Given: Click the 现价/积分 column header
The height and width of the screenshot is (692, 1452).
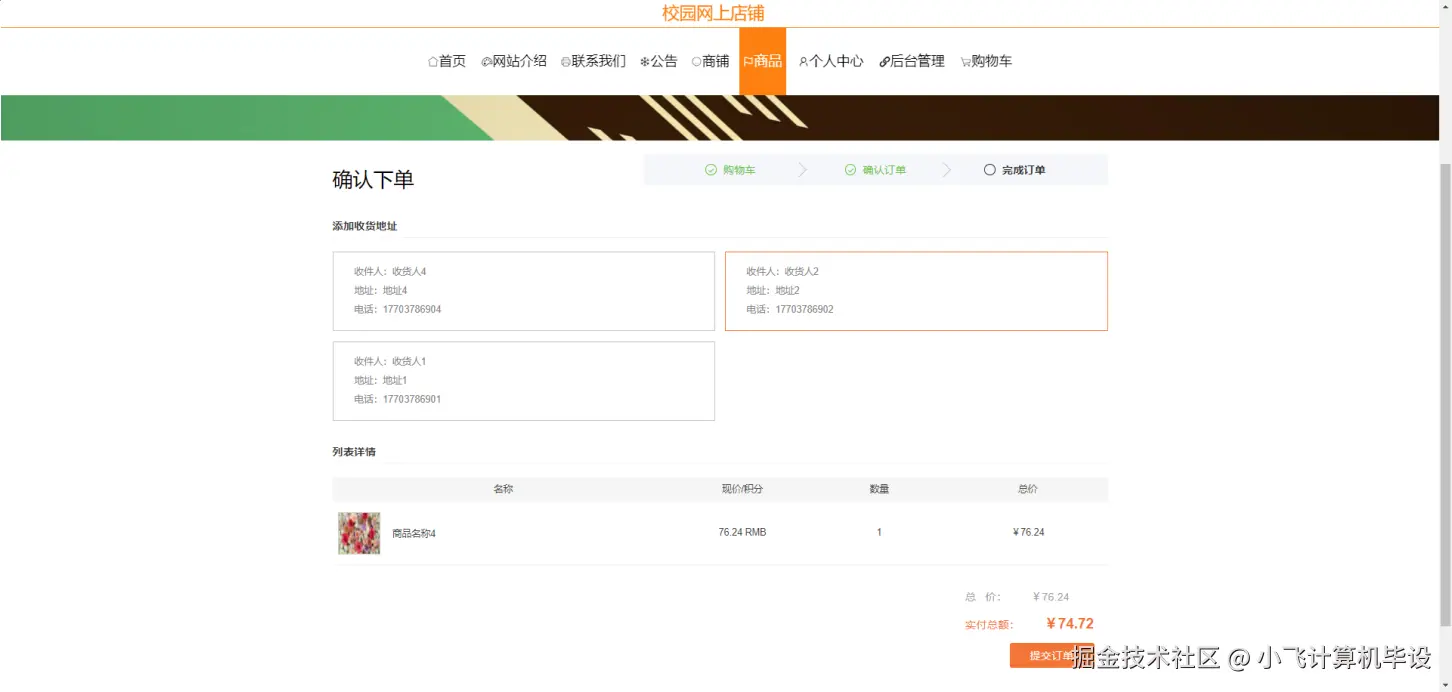Looking at the screenshot, I should click(742, 489).
